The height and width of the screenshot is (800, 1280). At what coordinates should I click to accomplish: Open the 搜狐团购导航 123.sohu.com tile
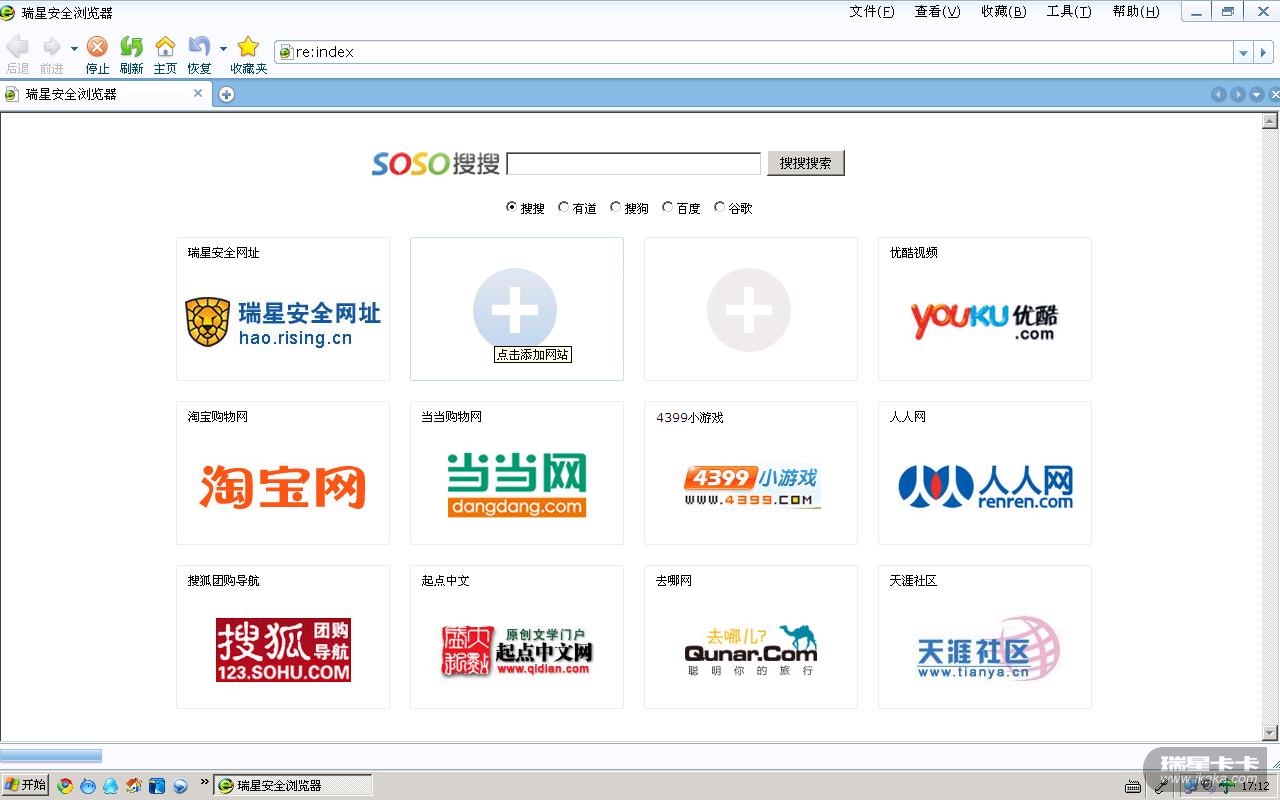[x=283, y=637]
